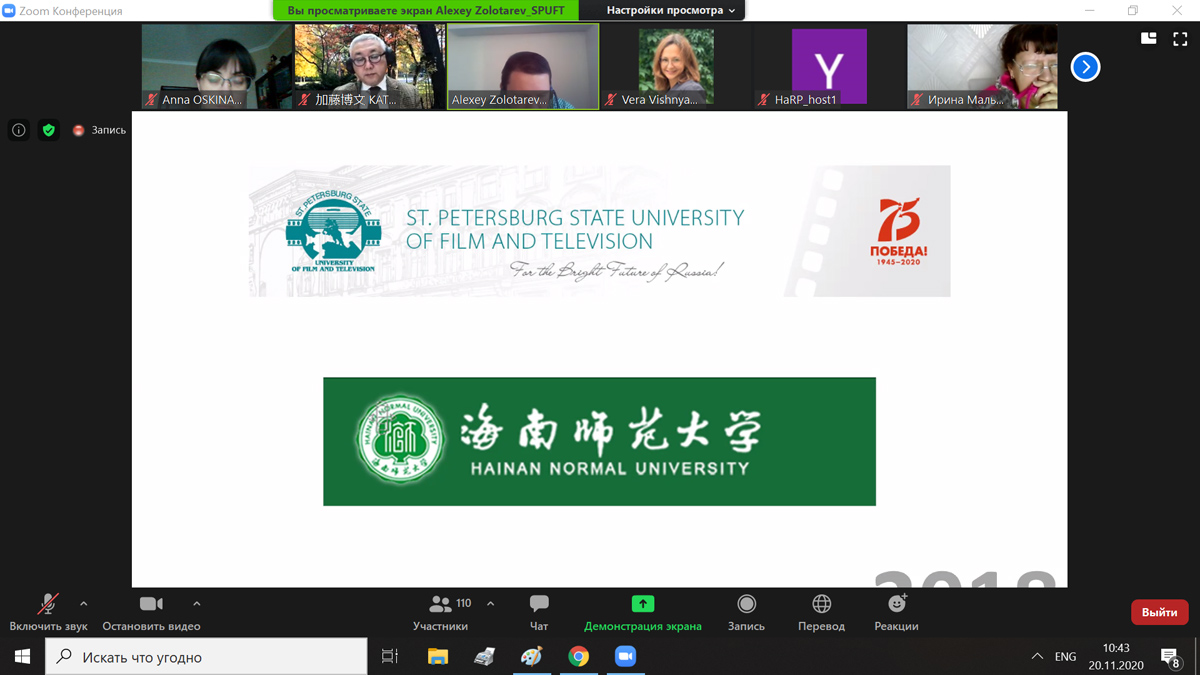The height and width of the screenshot is (675, 1200).
Task: Show next participants with blue arrow
Action: [1085, 67]
